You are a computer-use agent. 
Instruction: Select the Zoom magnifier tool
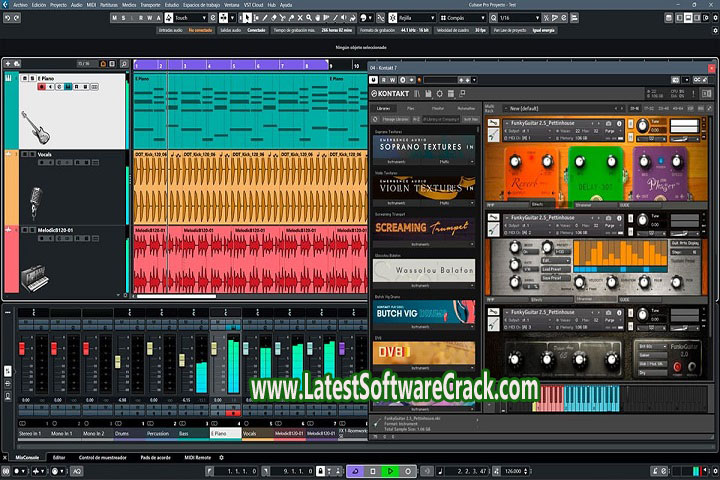click(309, 18)
